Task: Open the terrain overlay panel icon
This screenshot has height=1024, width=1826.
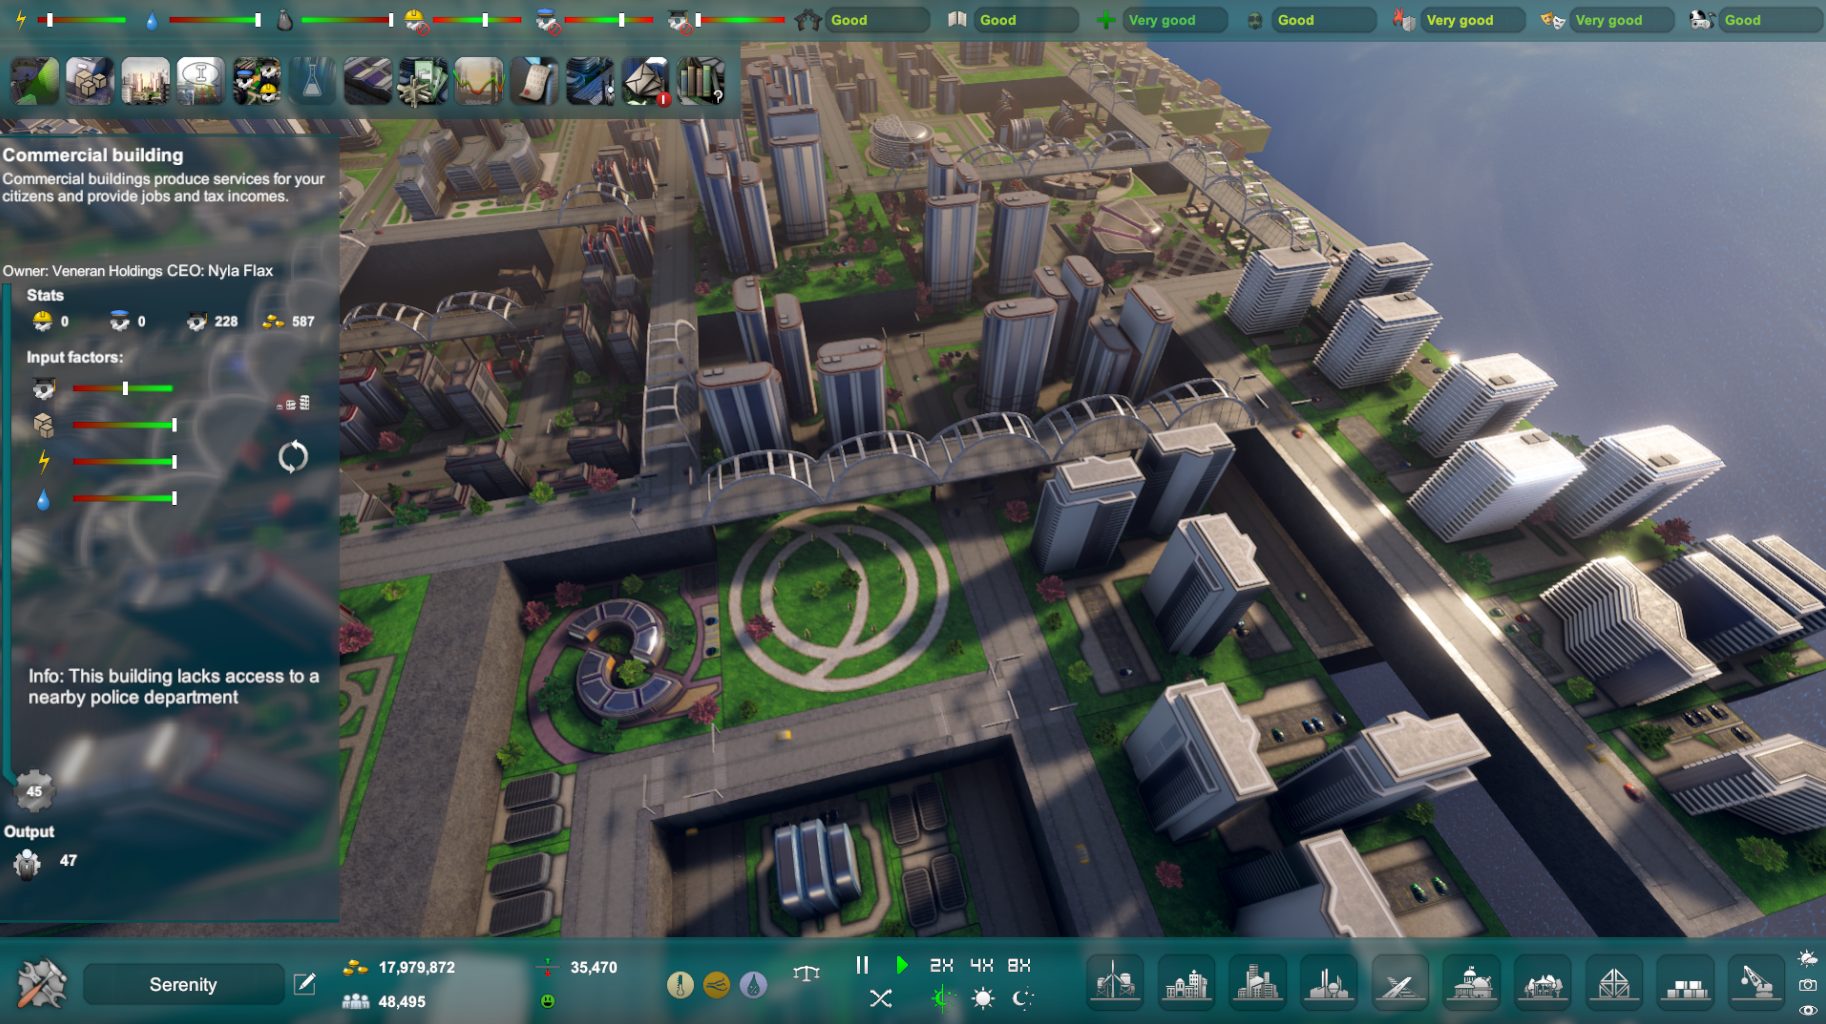Action: click(34, 81)
